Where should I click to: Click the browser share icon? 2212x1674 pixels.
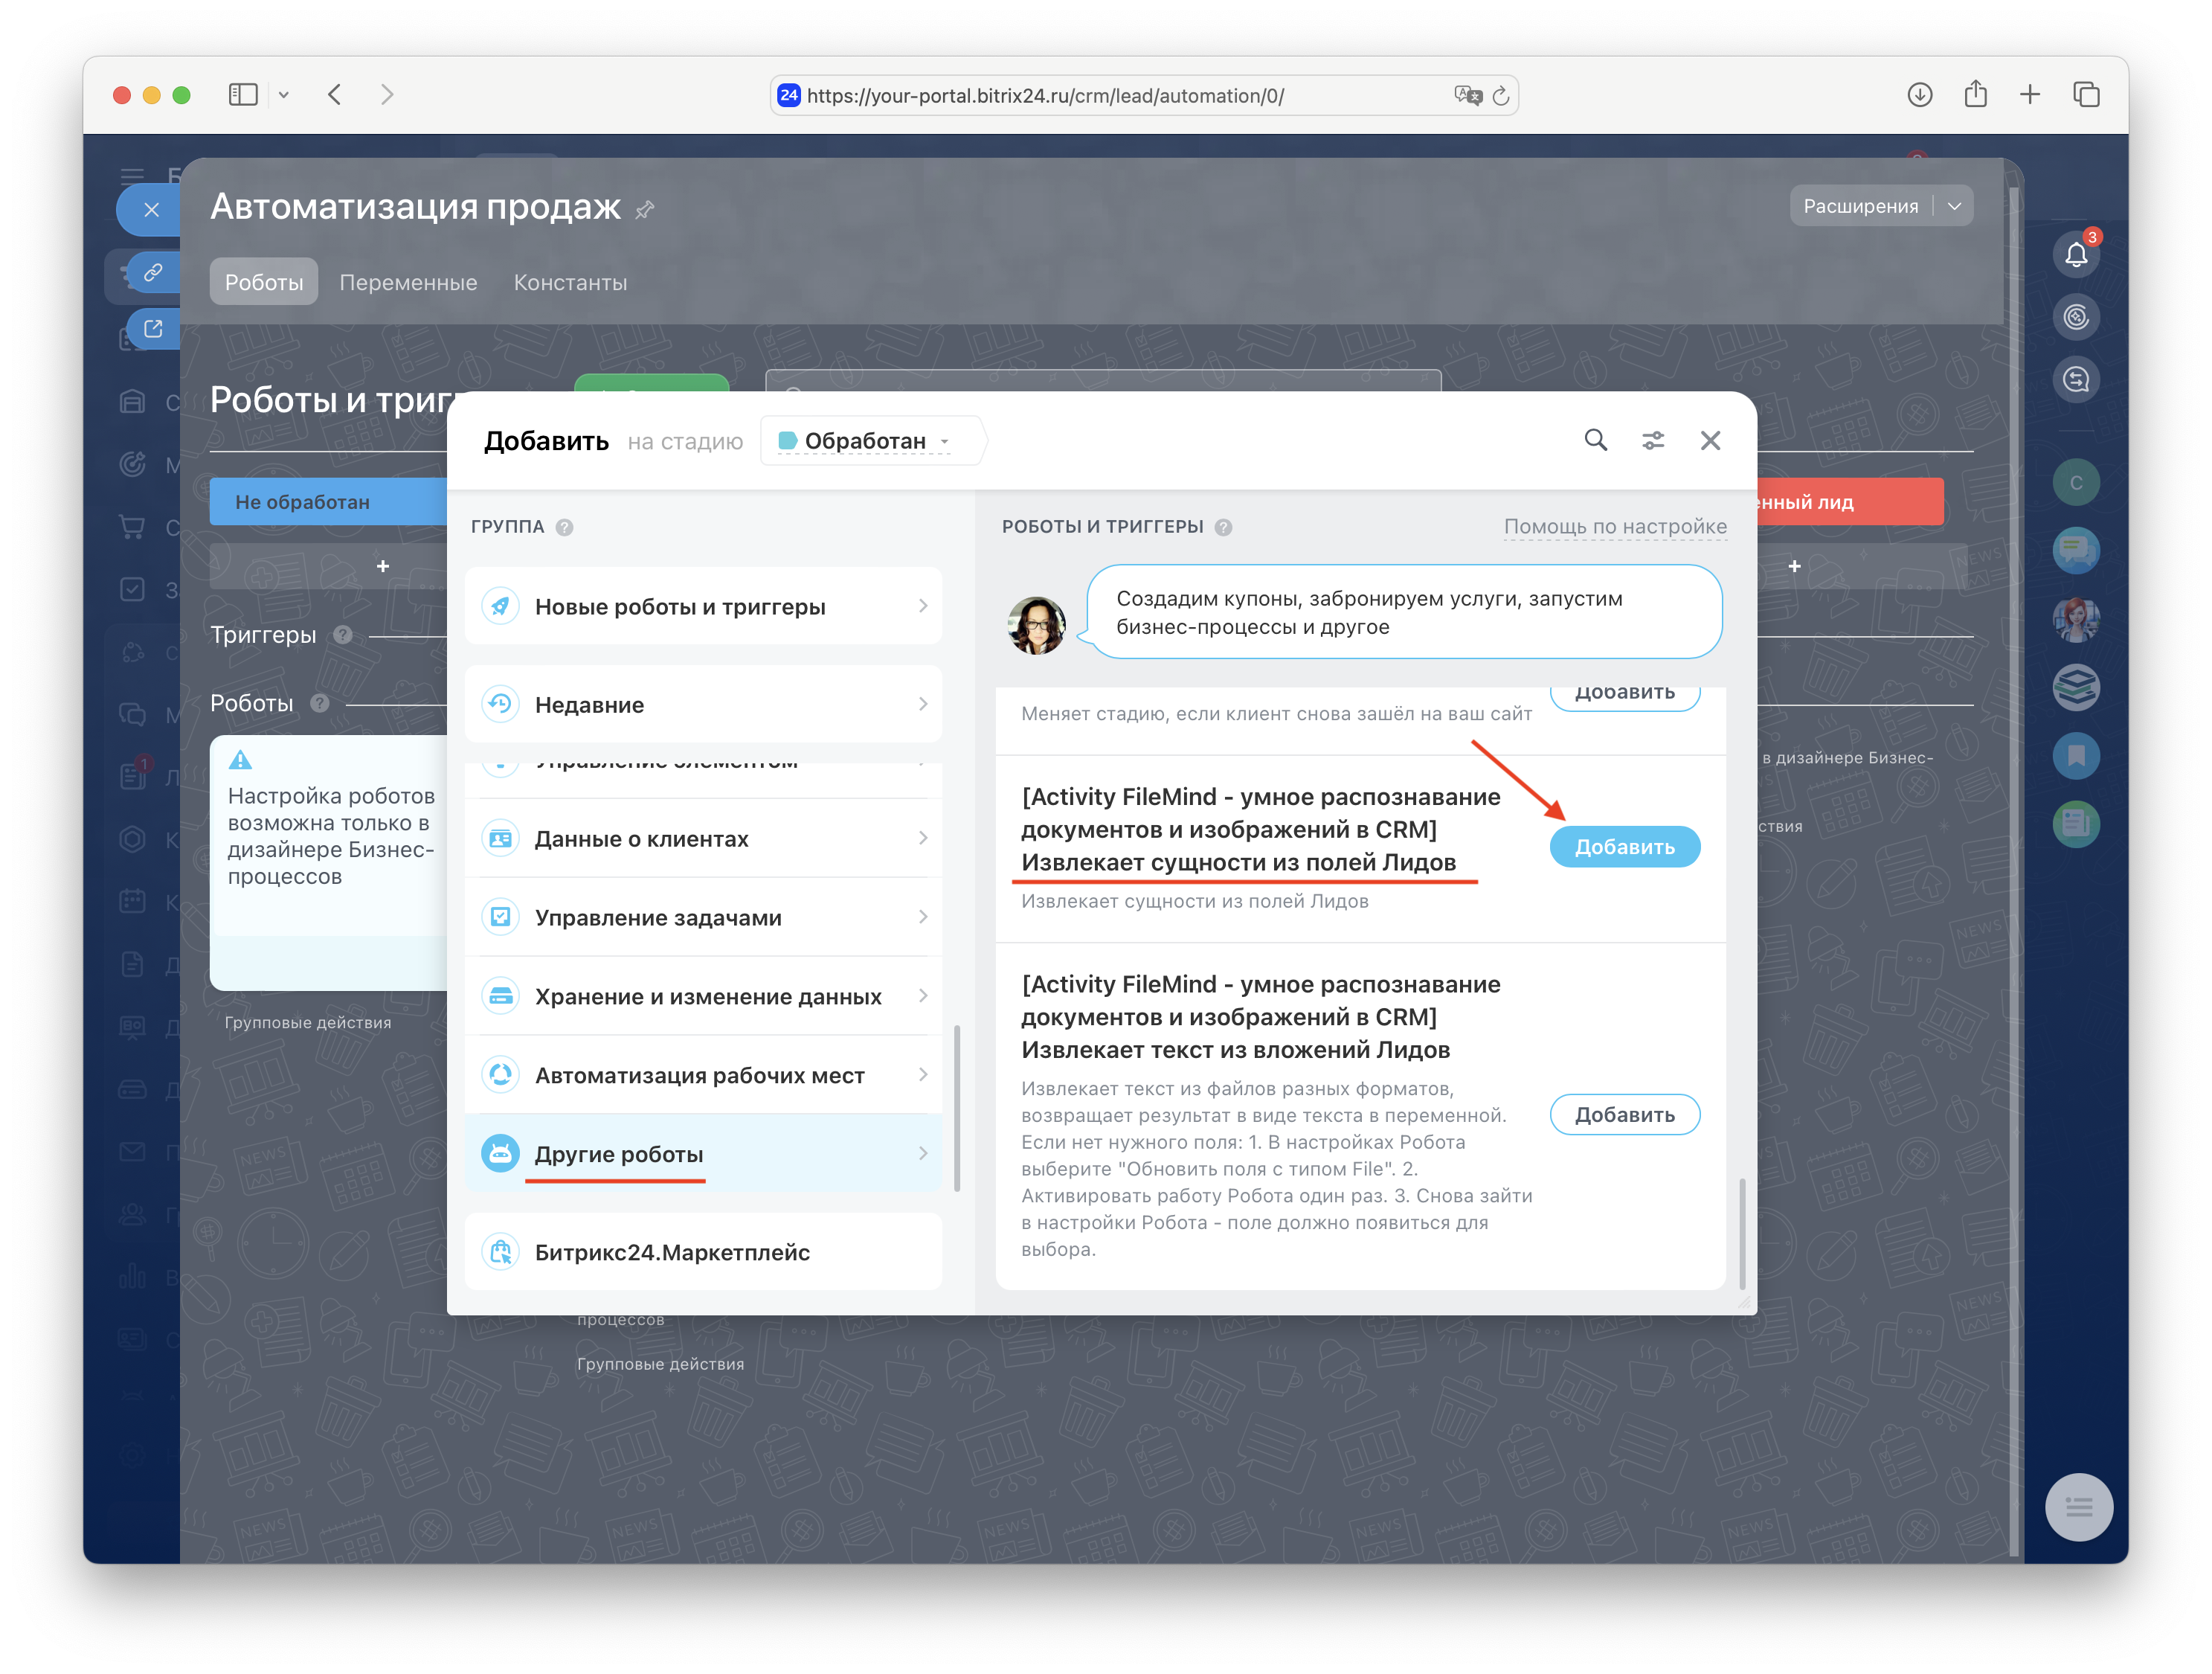pos(1975,95)
